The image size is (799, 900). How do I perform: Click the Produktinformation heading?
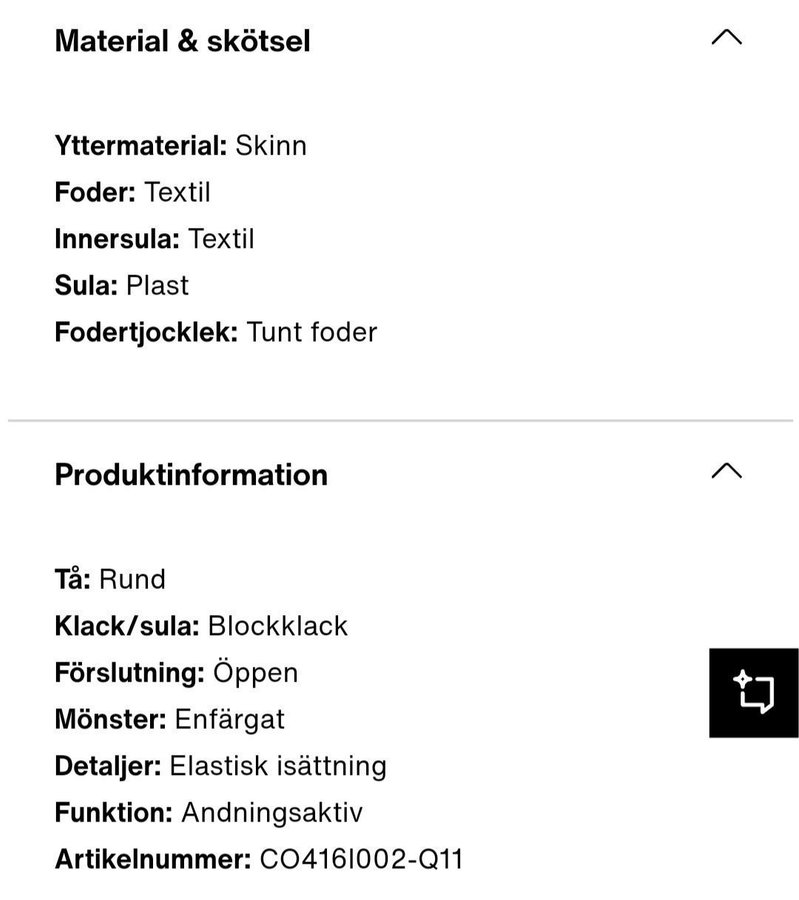point(191,474)
